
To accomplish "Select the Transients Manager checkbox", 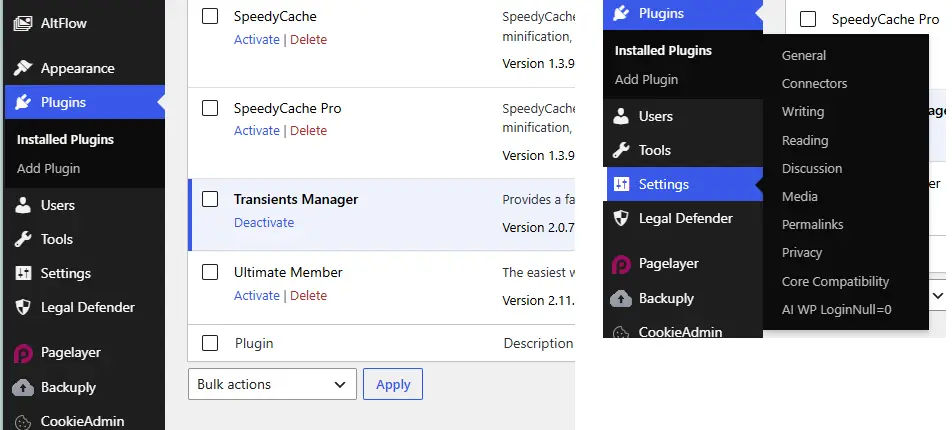I will click(x=210, y=199).
